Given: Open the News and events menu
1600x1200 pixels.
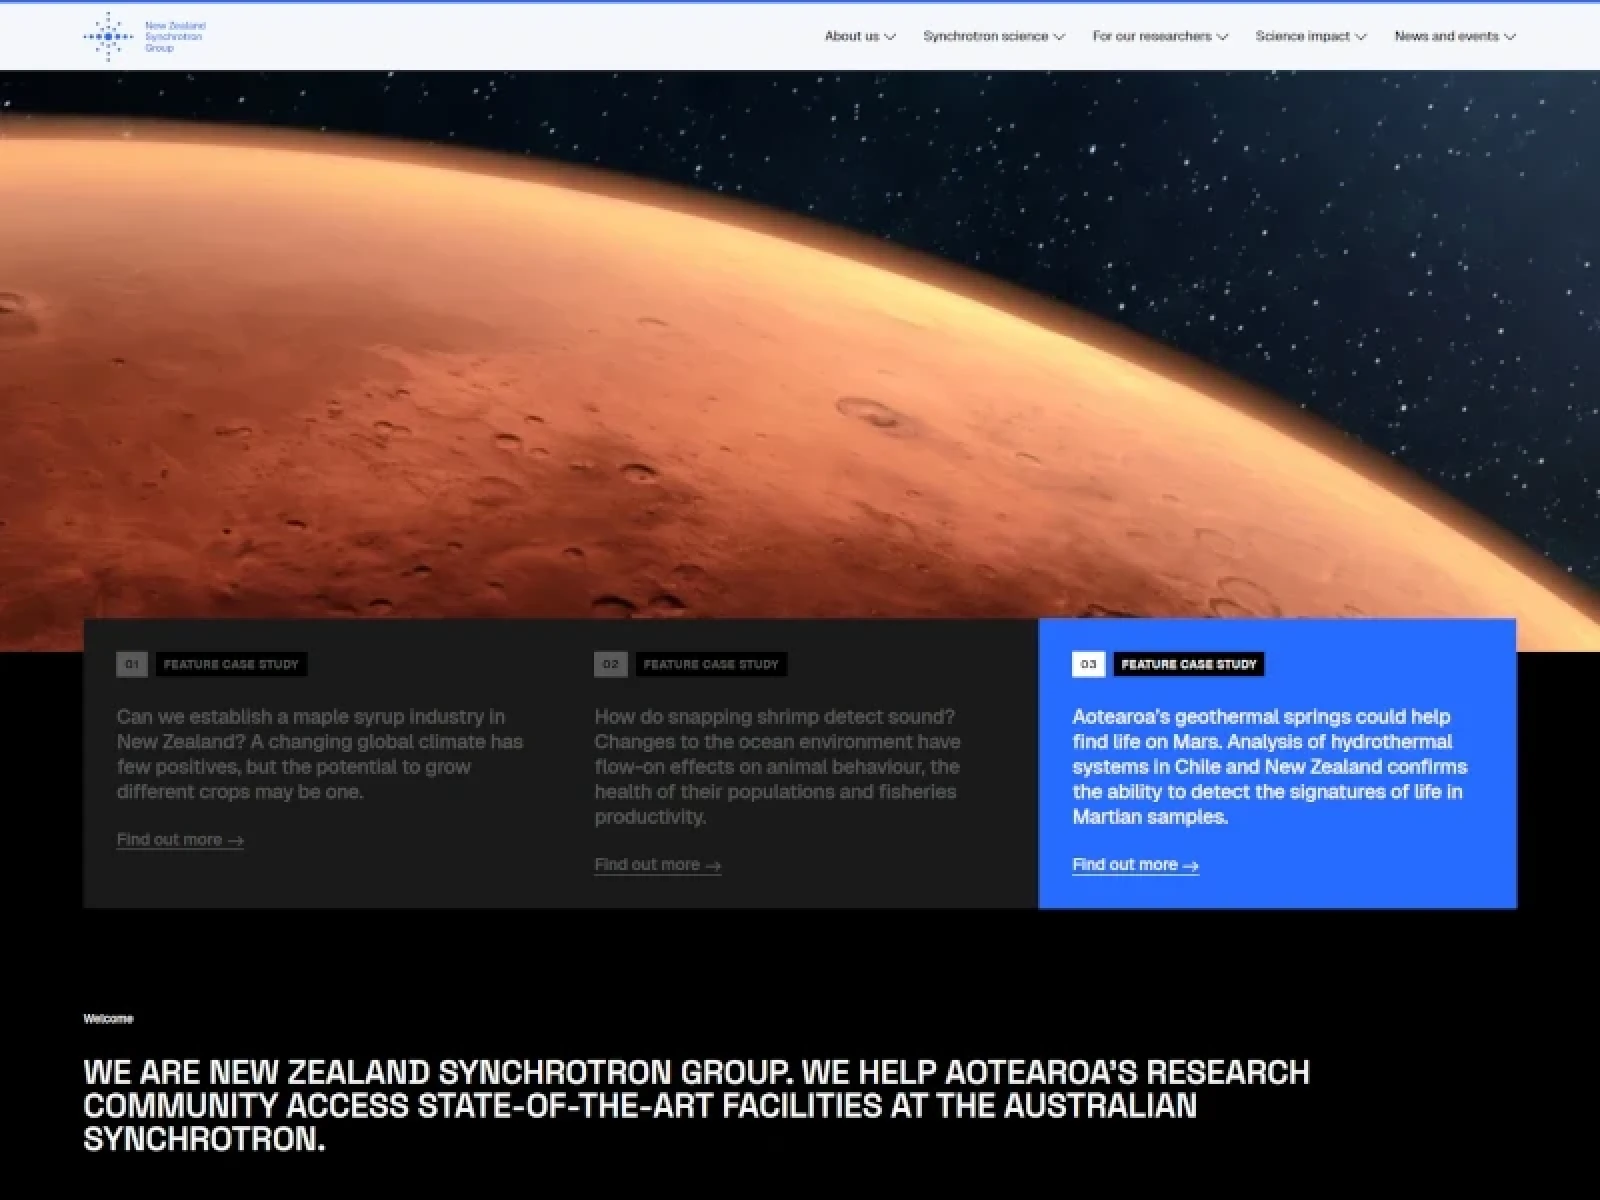Looking at the screenshot, I should point(1455,36).
